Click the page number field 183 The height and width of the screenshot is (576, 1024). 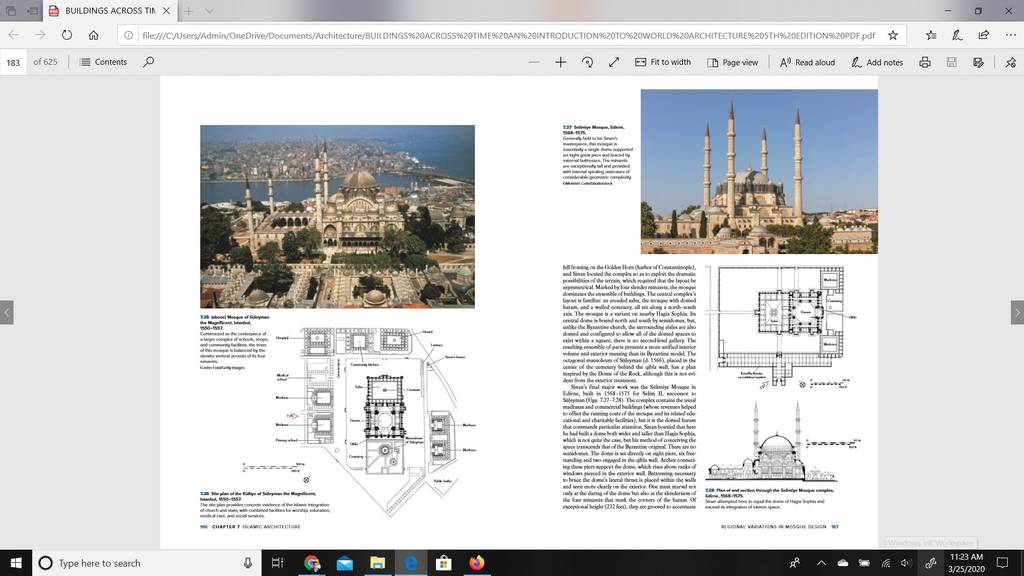pyautogui.click(x=13, y=62)
